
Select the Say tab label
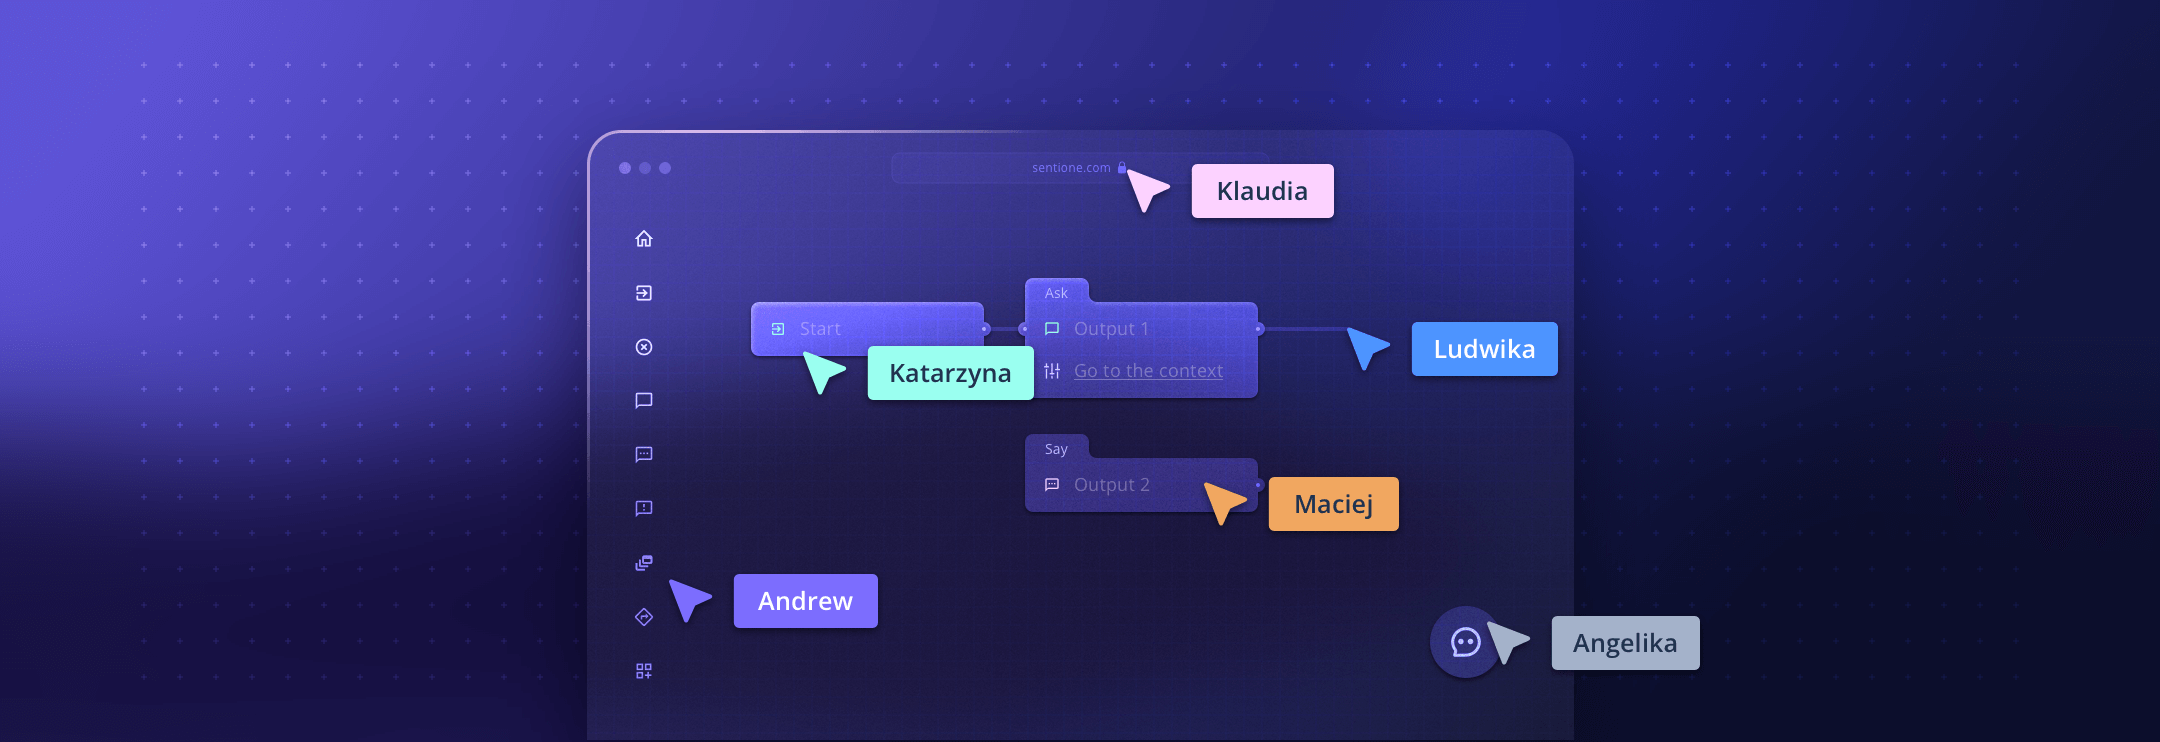point(1056,449)
